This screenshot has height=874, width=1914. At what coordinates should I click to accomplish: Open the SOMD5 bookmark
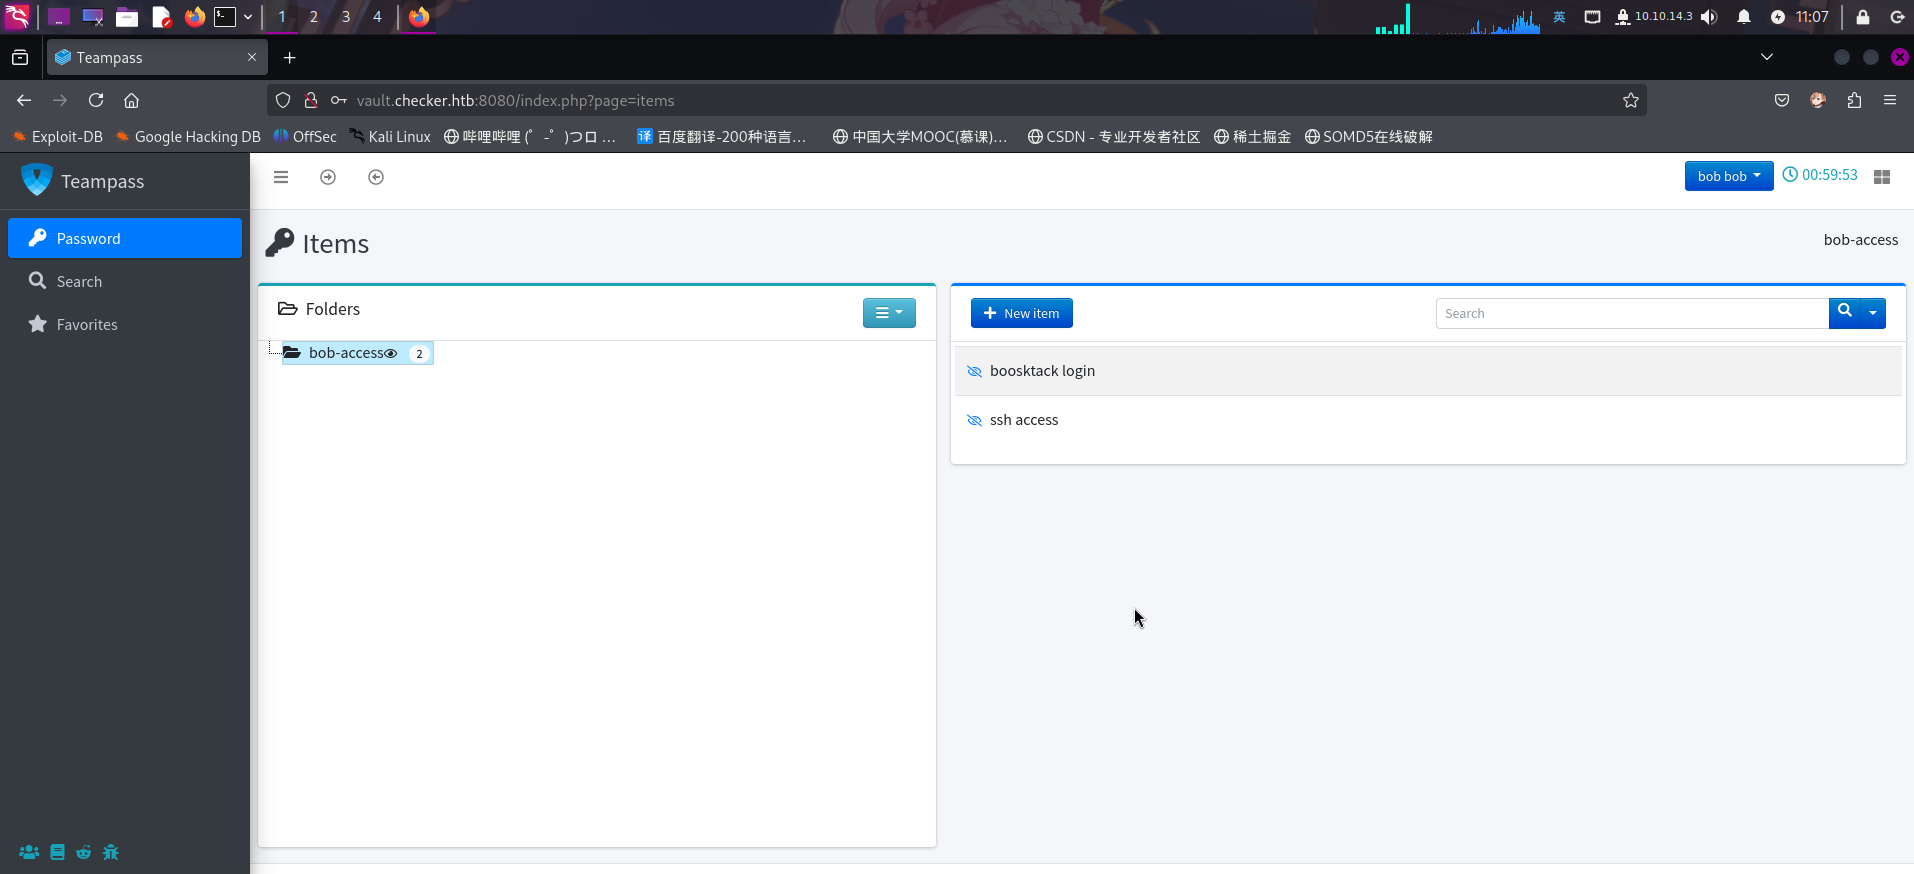click(x=1369, y=137)
